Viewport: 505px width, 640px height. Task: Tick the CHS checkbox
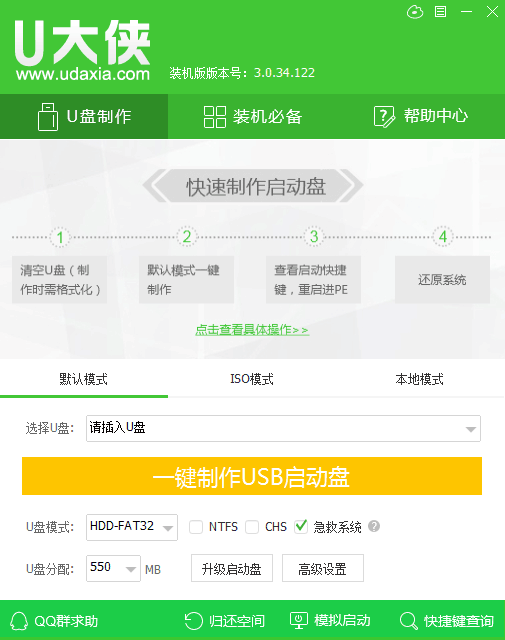(252, 527)
